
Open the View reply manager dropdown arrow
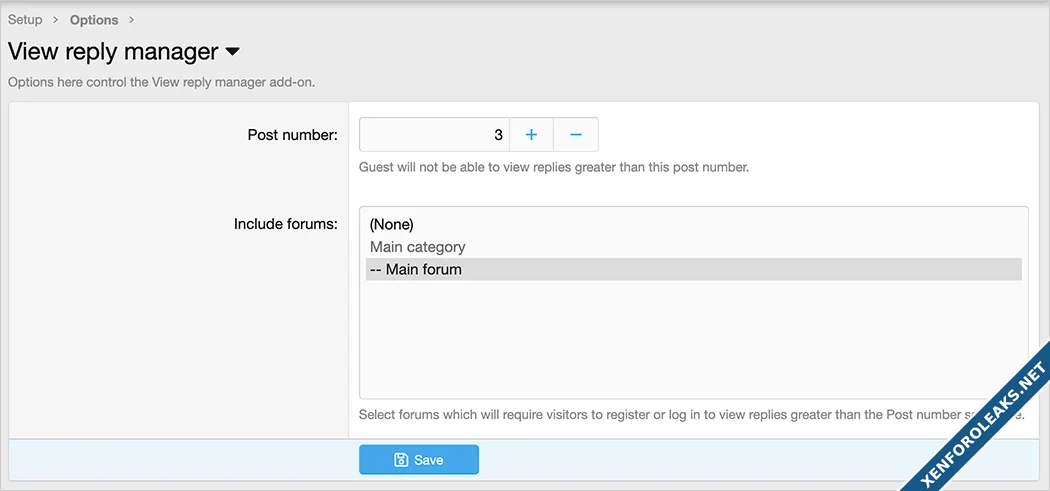pos(233,51)
